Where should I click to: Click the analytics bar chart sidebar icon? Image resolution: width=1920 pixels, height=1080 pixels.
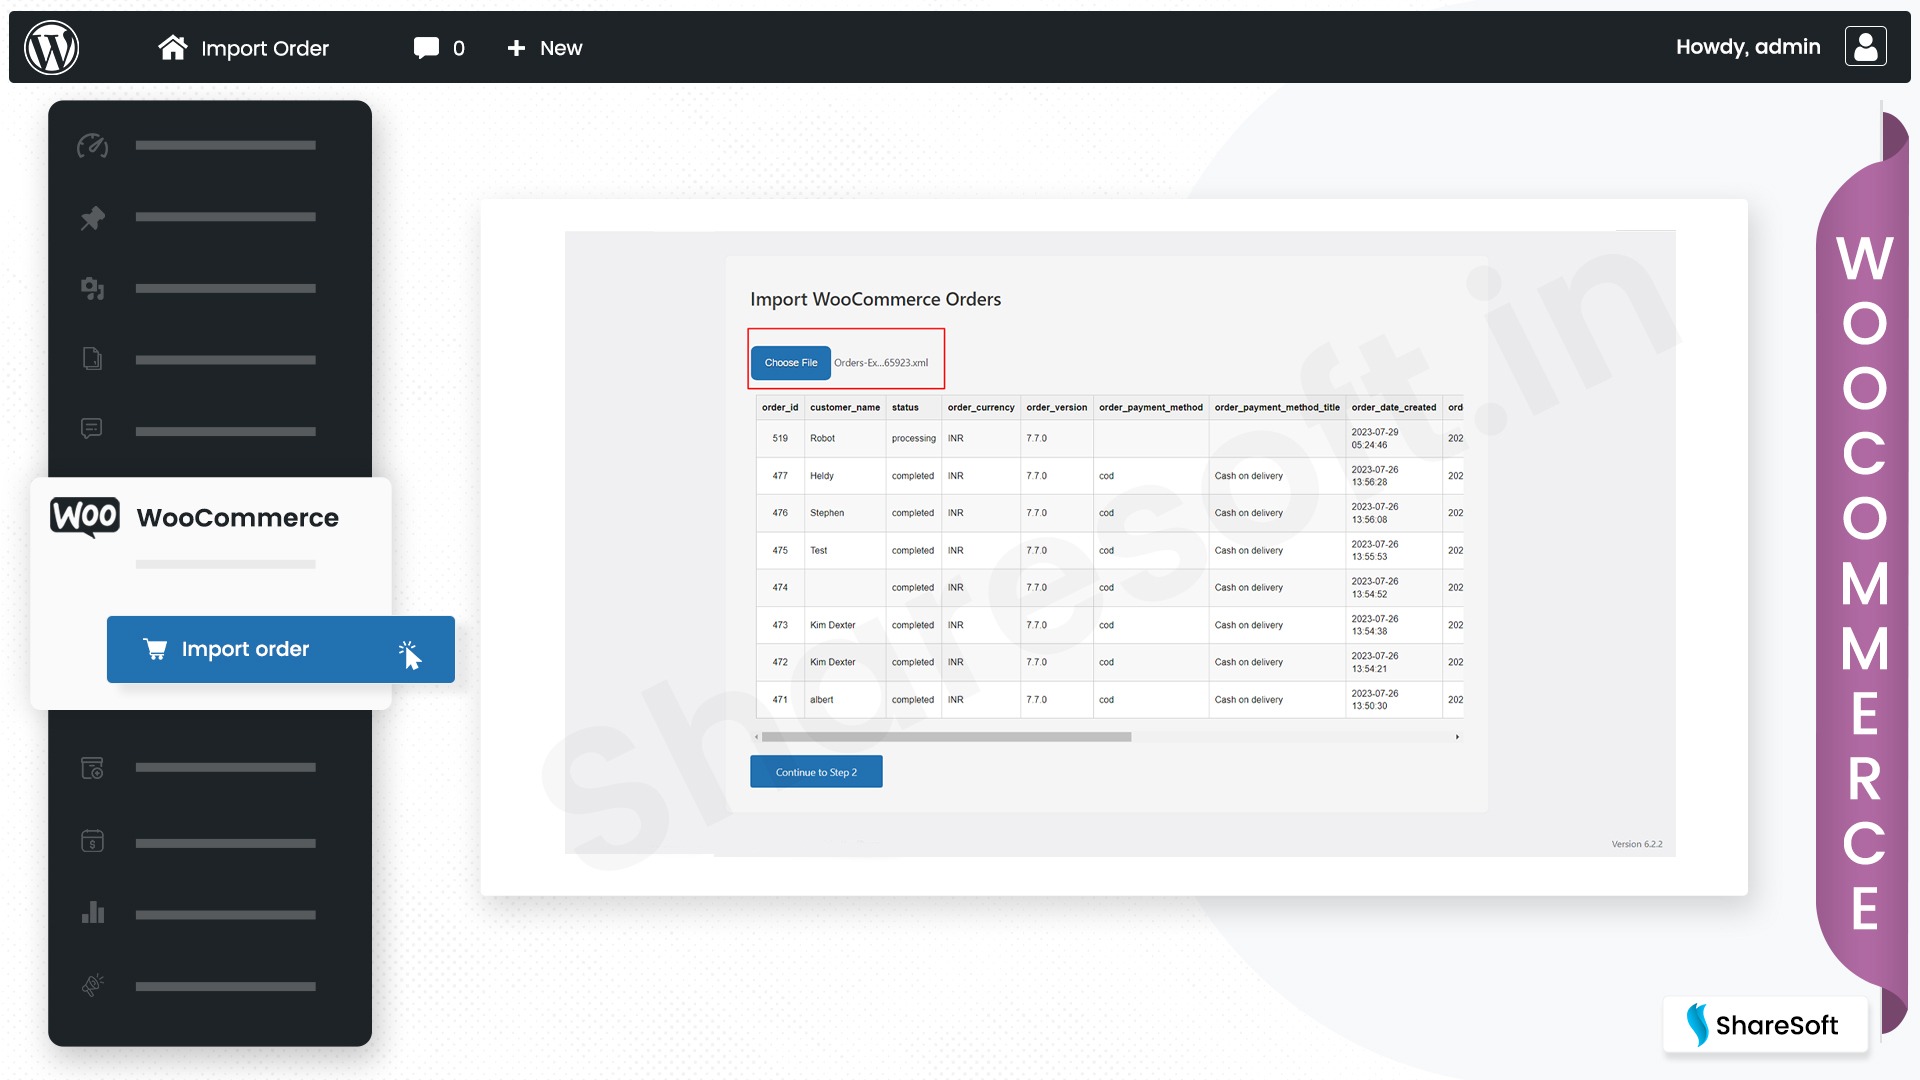click(x=93, y=913)
